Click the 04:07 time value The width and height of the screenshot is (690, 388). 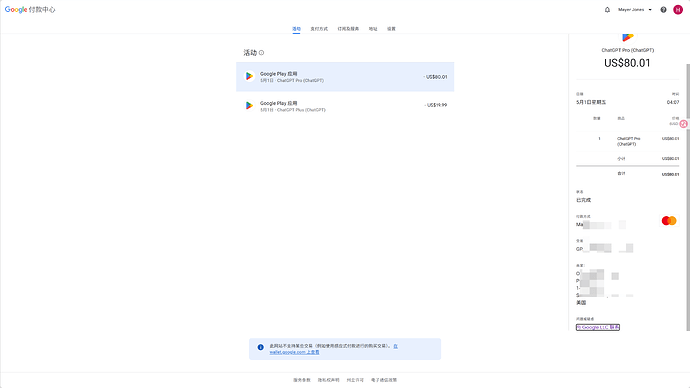coord(673,102)
